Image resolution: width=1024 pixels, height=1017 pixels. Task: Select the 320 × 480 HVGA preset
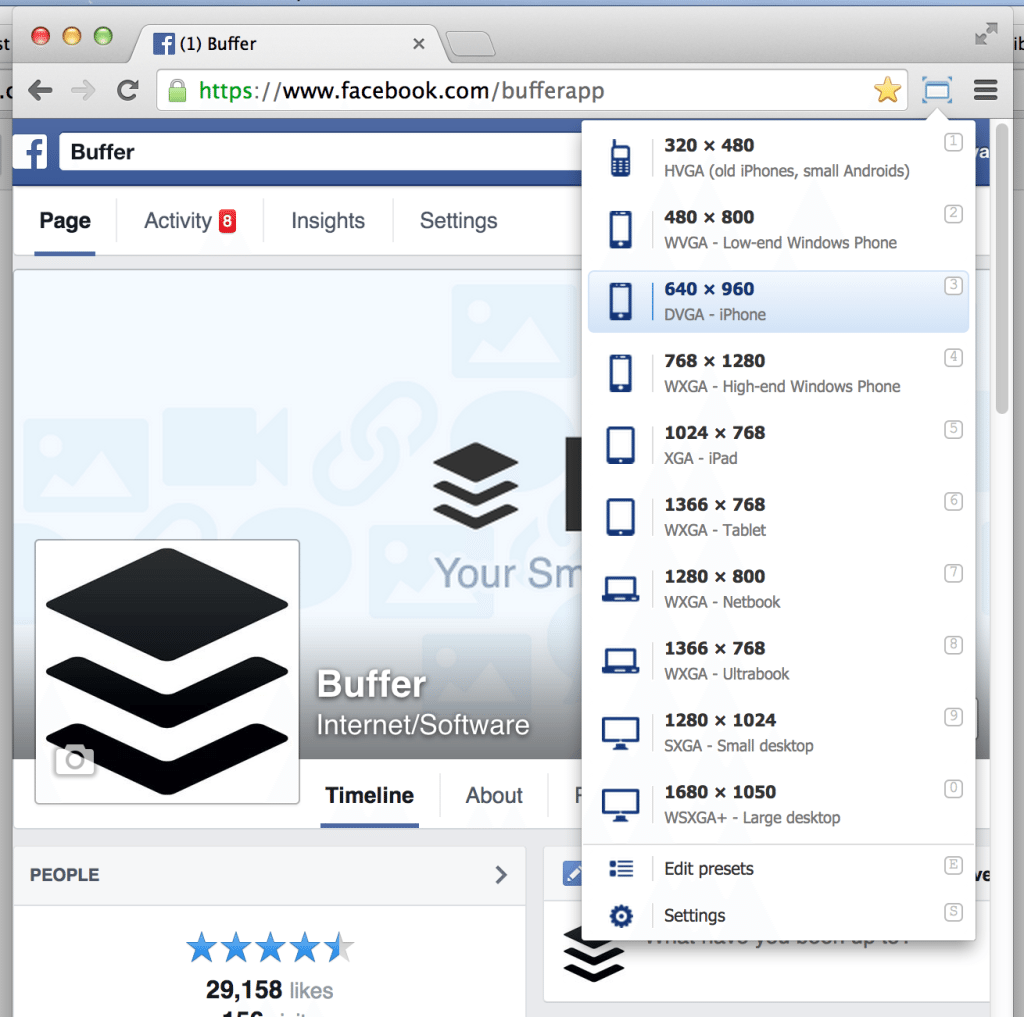coord(778,158)
